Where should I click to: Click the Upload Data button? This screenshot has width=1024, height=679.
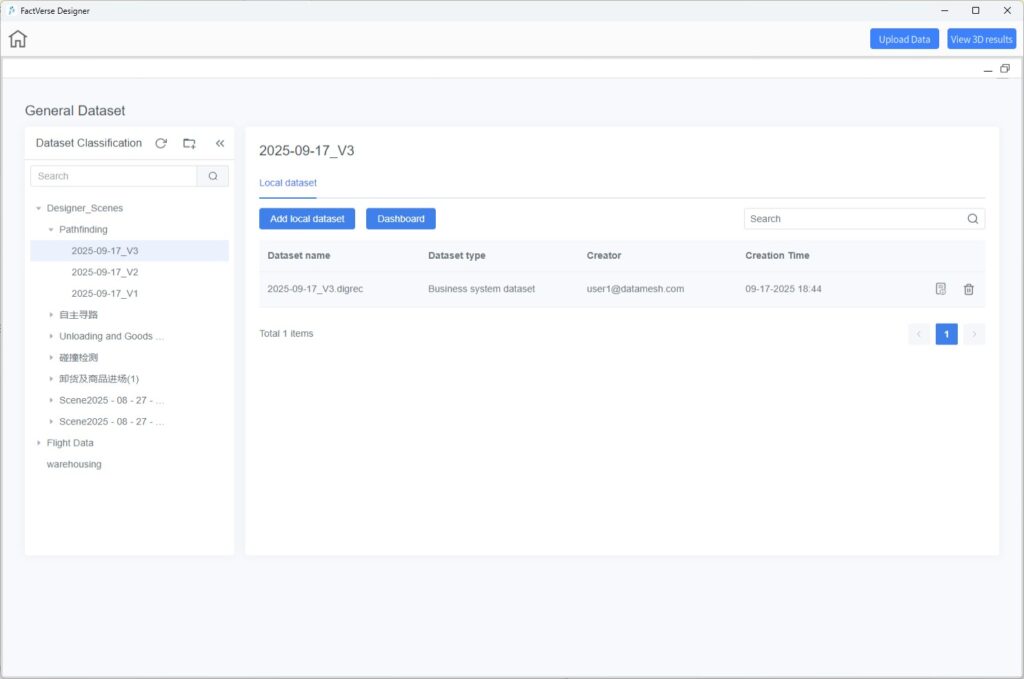point(904,39)
